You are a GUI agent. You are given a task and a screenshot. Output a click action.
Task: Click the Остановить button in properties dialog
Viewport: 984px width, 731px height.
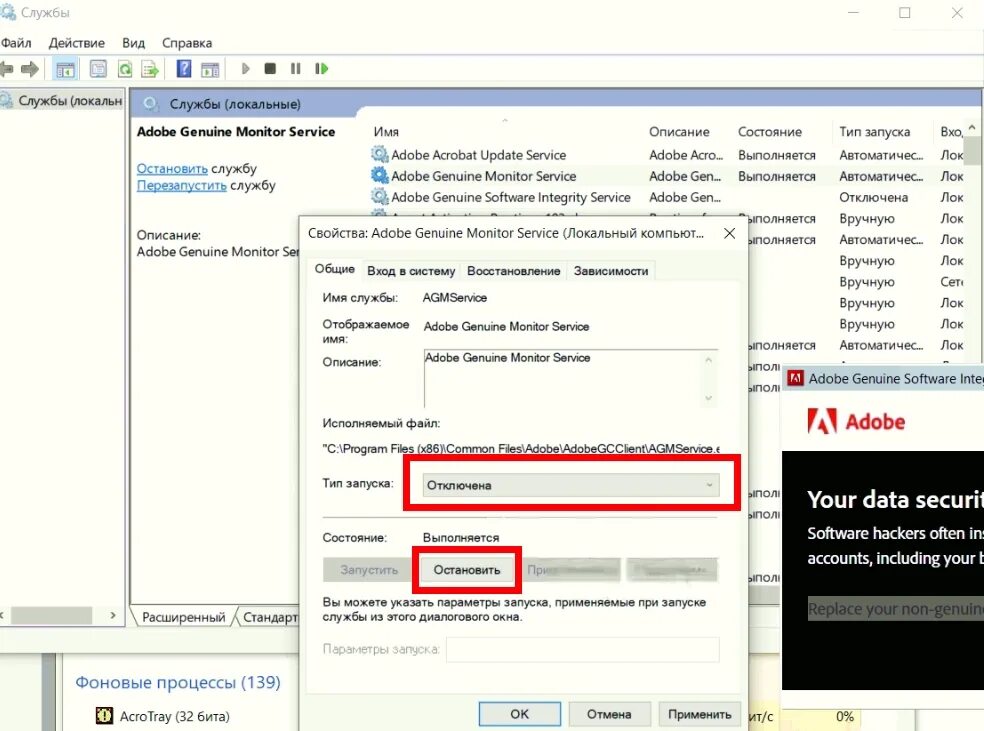click(x=467, y=570)
